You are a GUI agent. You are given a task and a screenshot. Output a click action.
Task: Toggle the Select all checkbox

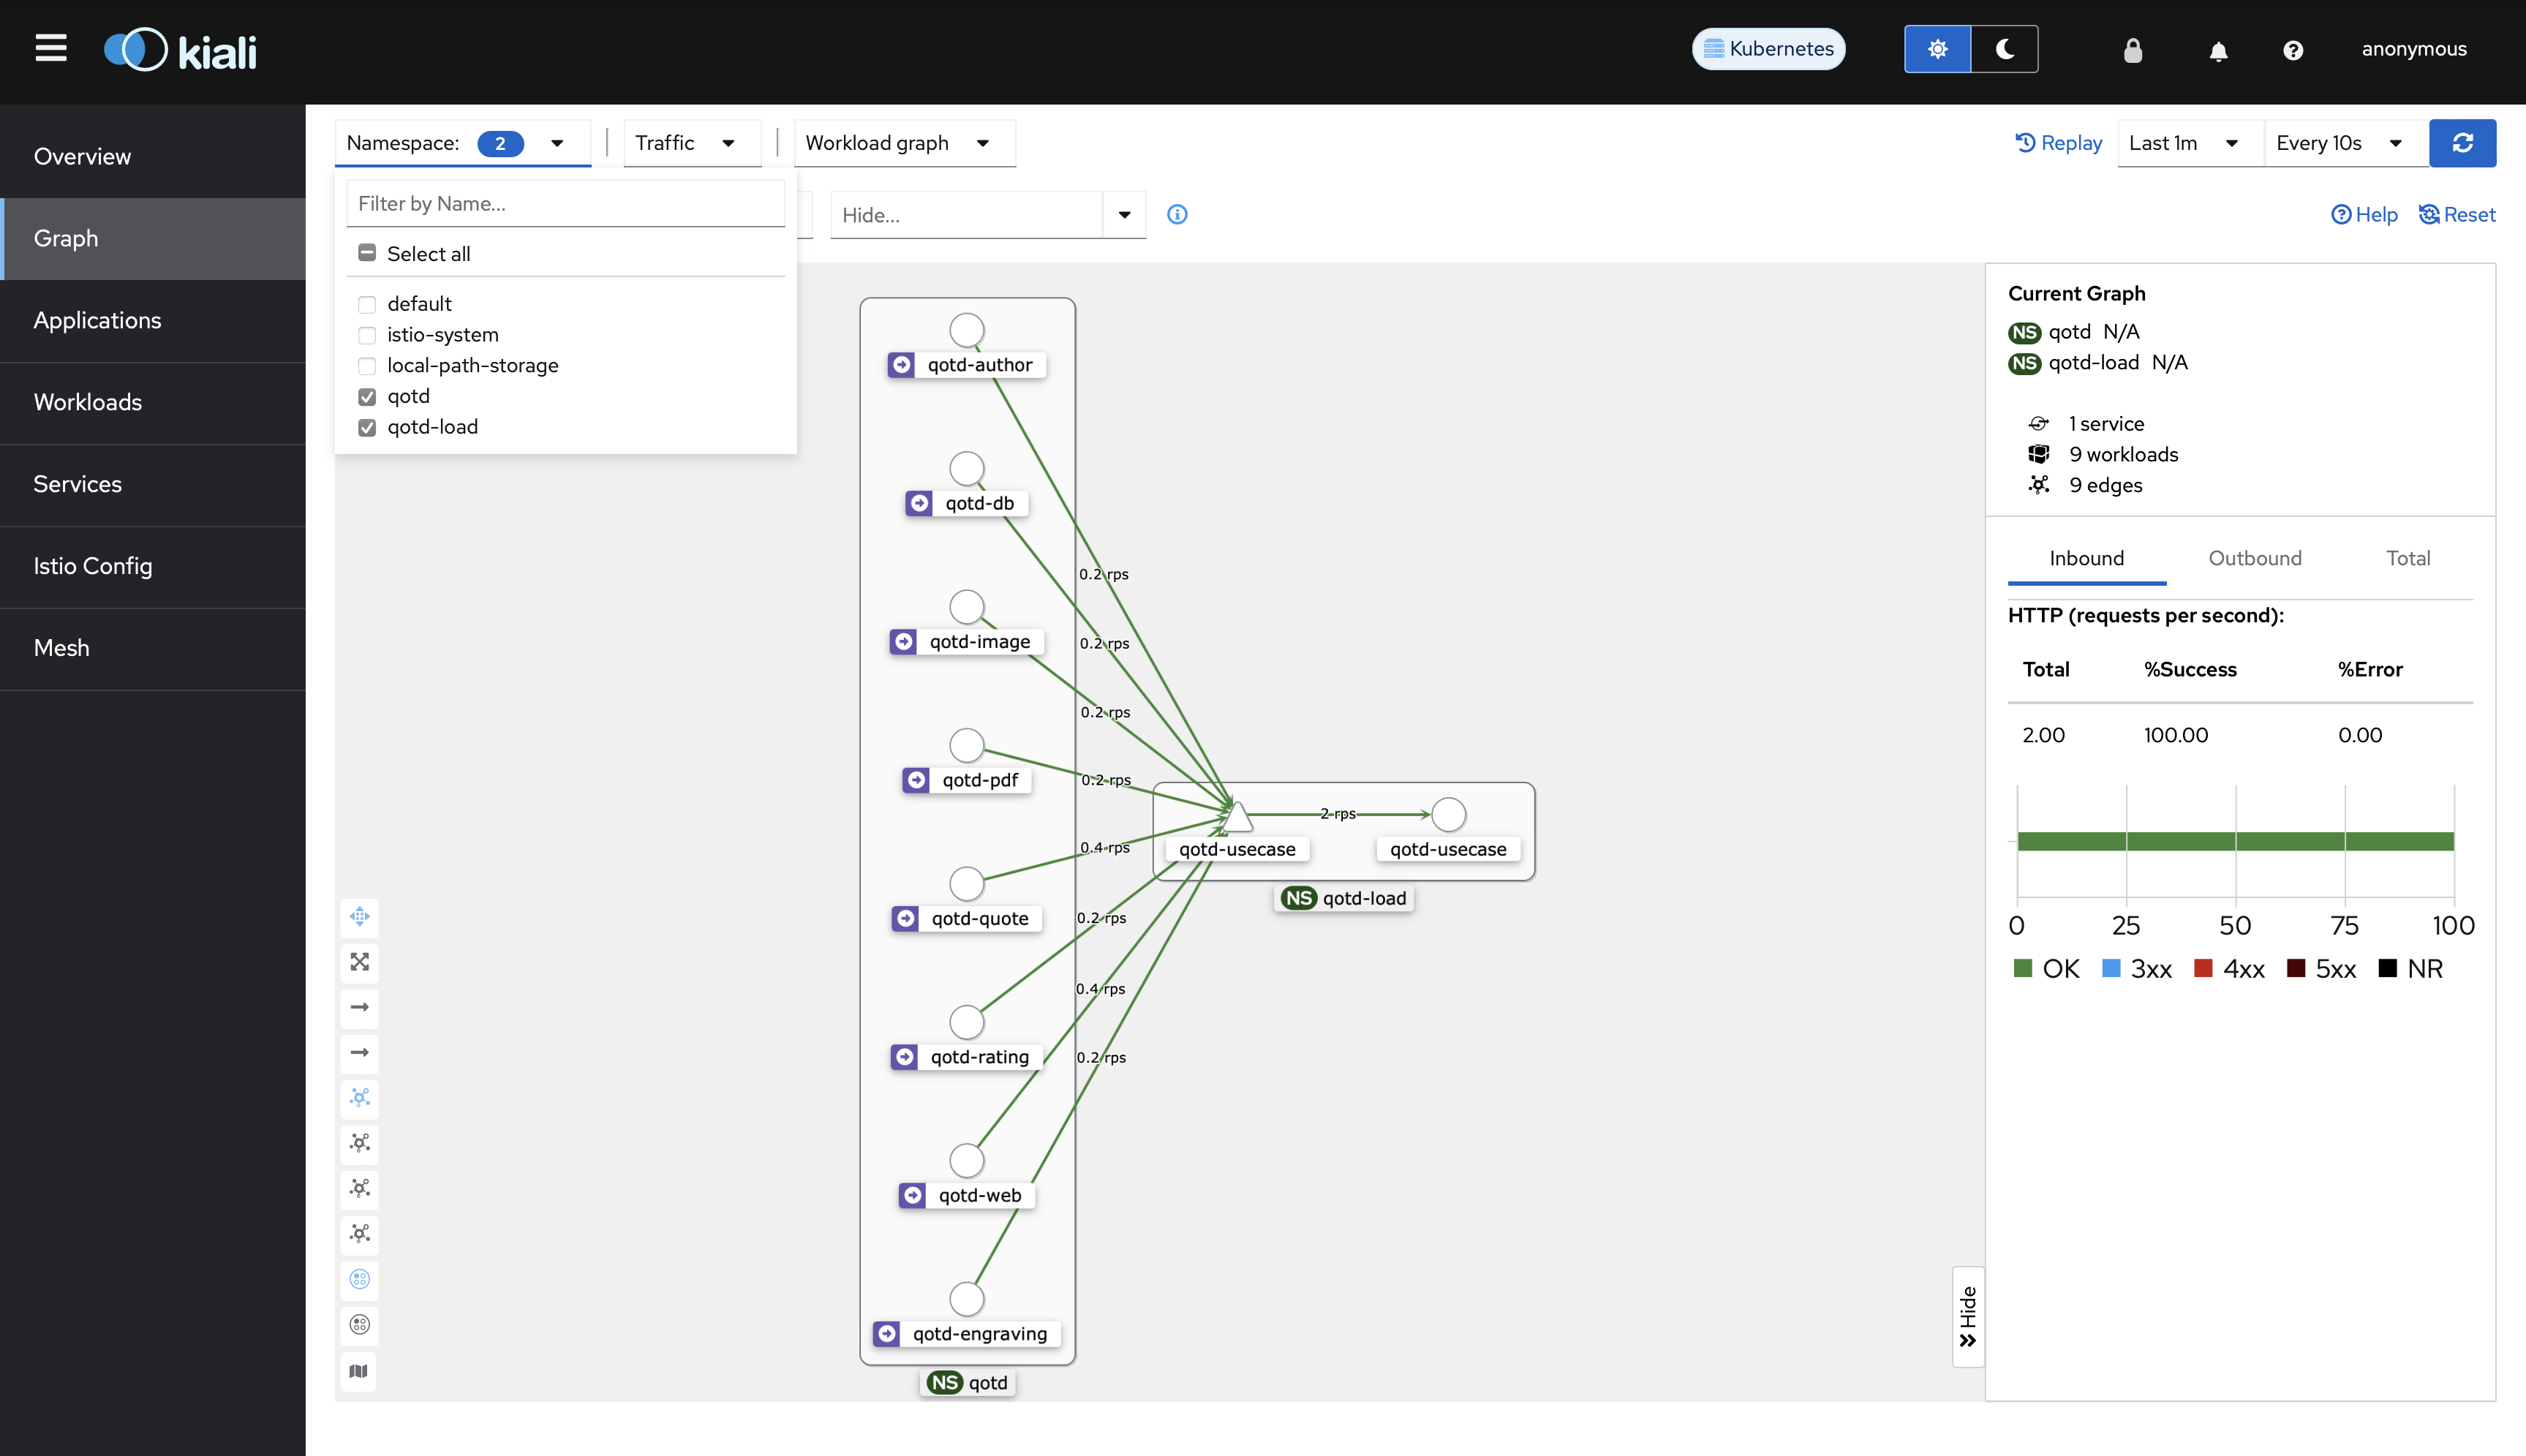click(x=367, y=253)
